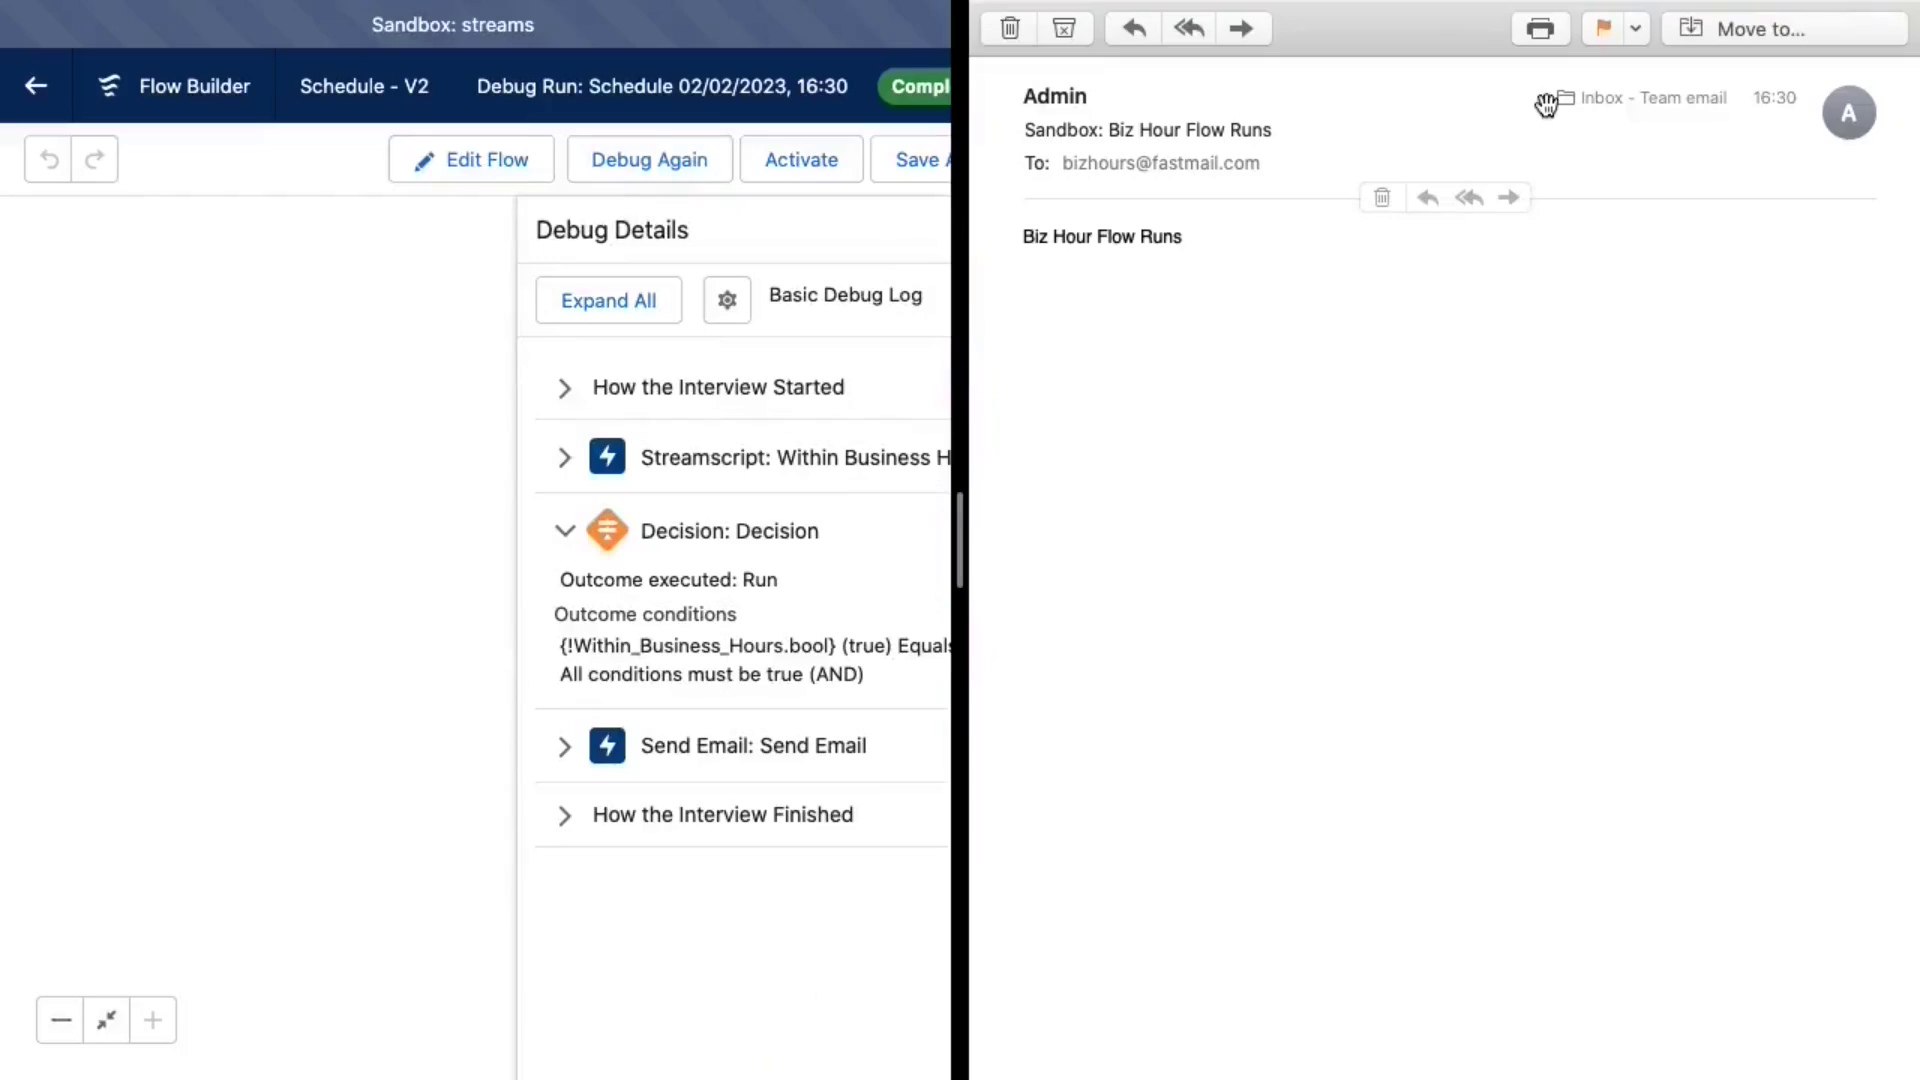Redo the flow change

[95, 159]
